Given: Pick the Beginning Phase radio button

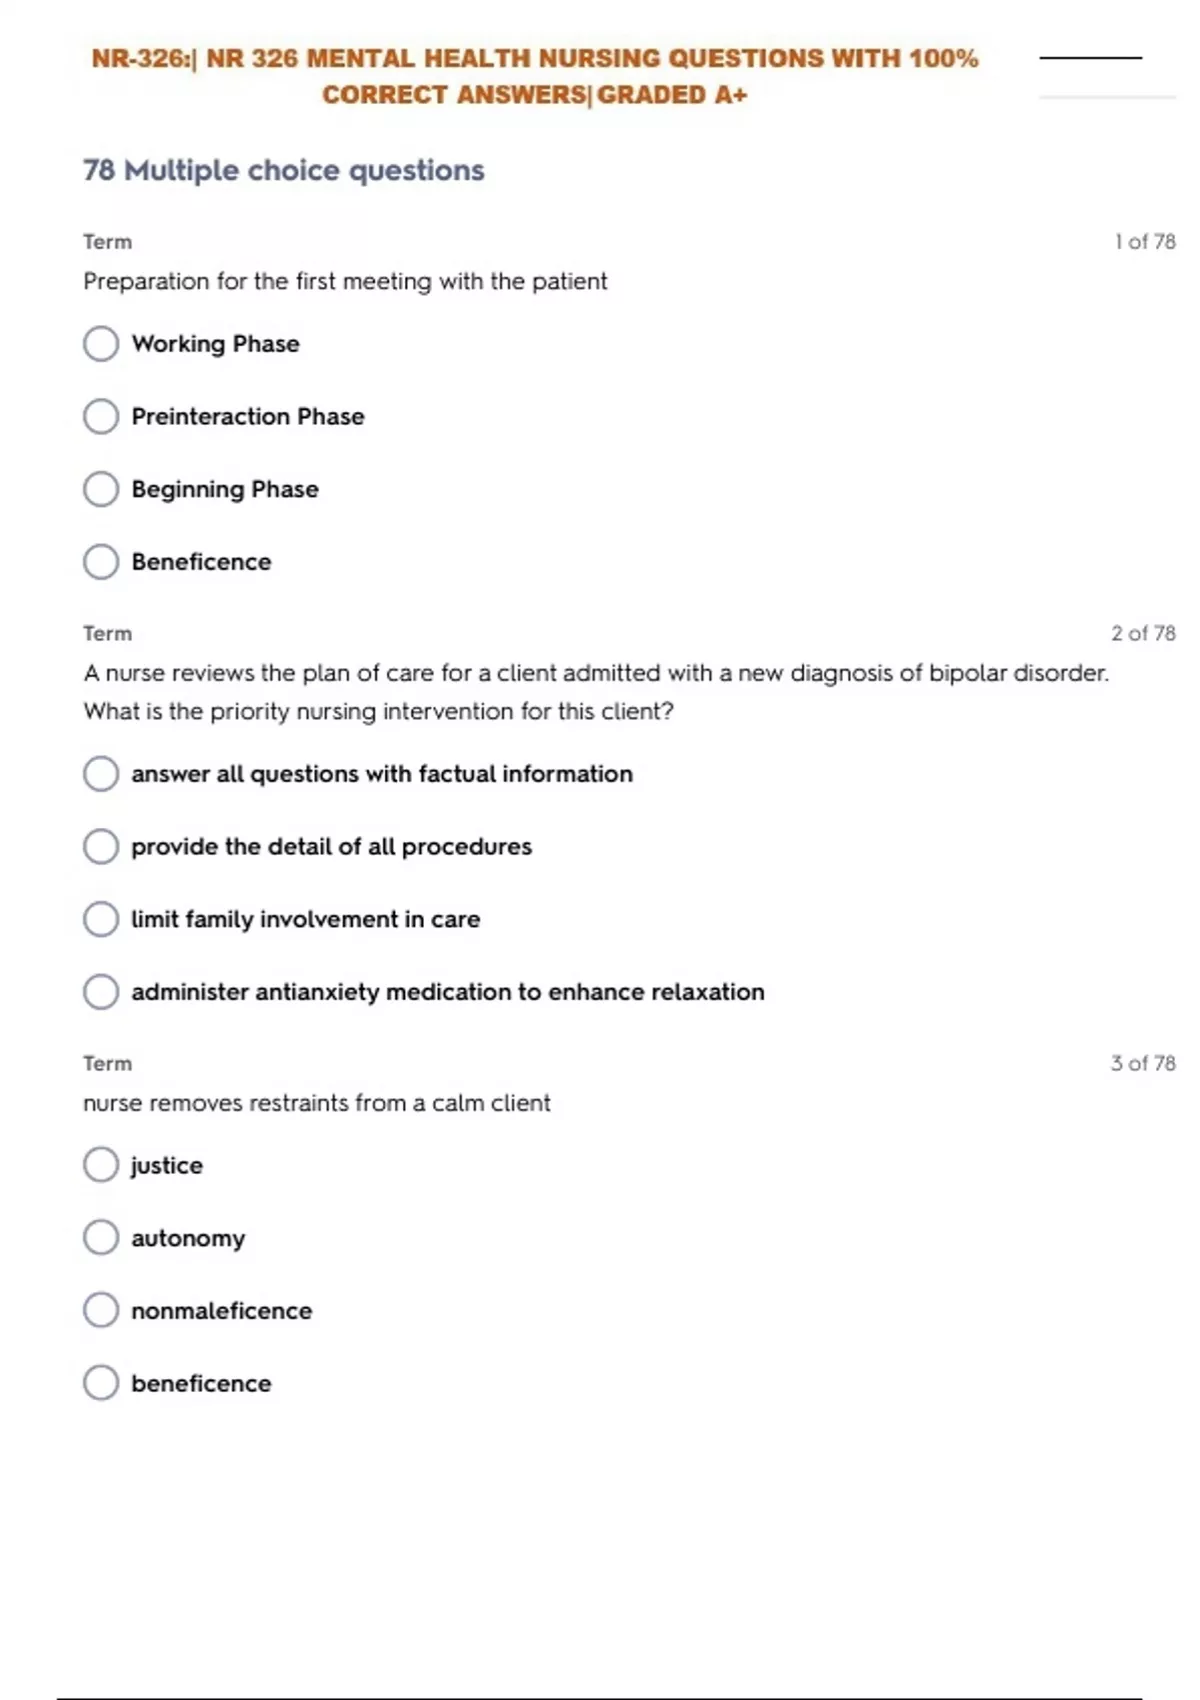Looking at the screenshot, I should pyautogui.click(x=101, y=489).
